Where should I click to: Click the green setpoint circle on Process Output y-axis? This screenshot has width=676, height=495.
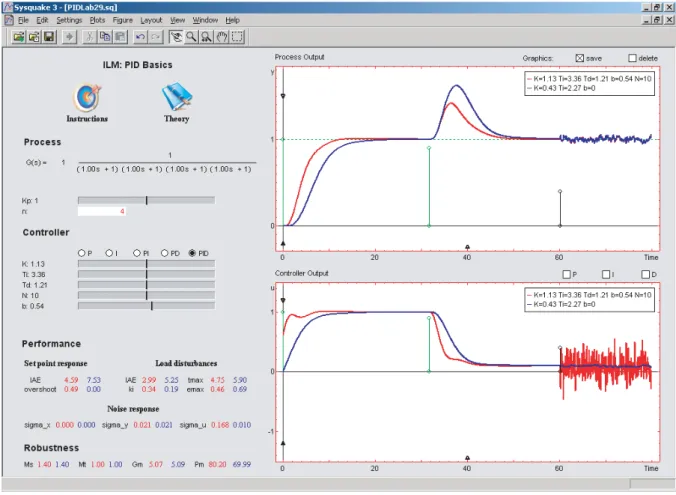click(x=283, y=139)
